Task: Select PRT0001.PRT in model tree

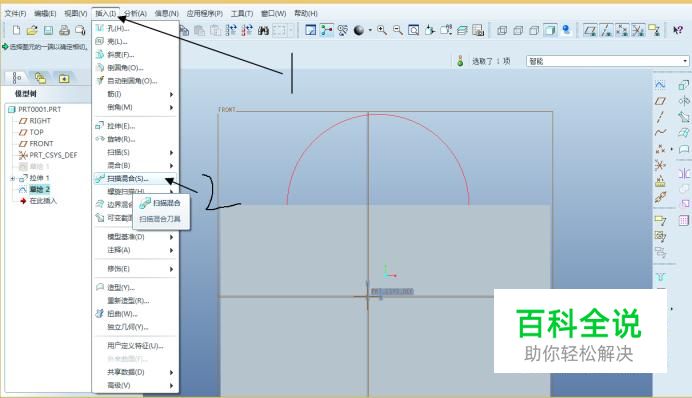Action: point(40,109)
